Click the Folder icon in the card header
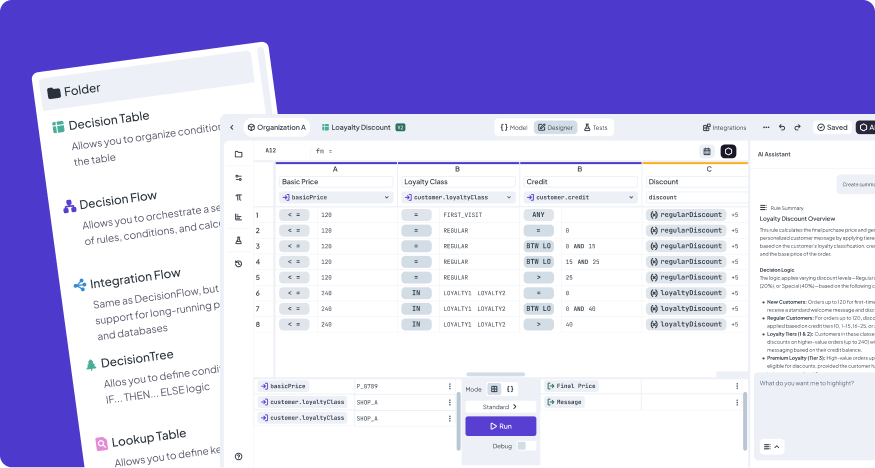 [54, 93]
